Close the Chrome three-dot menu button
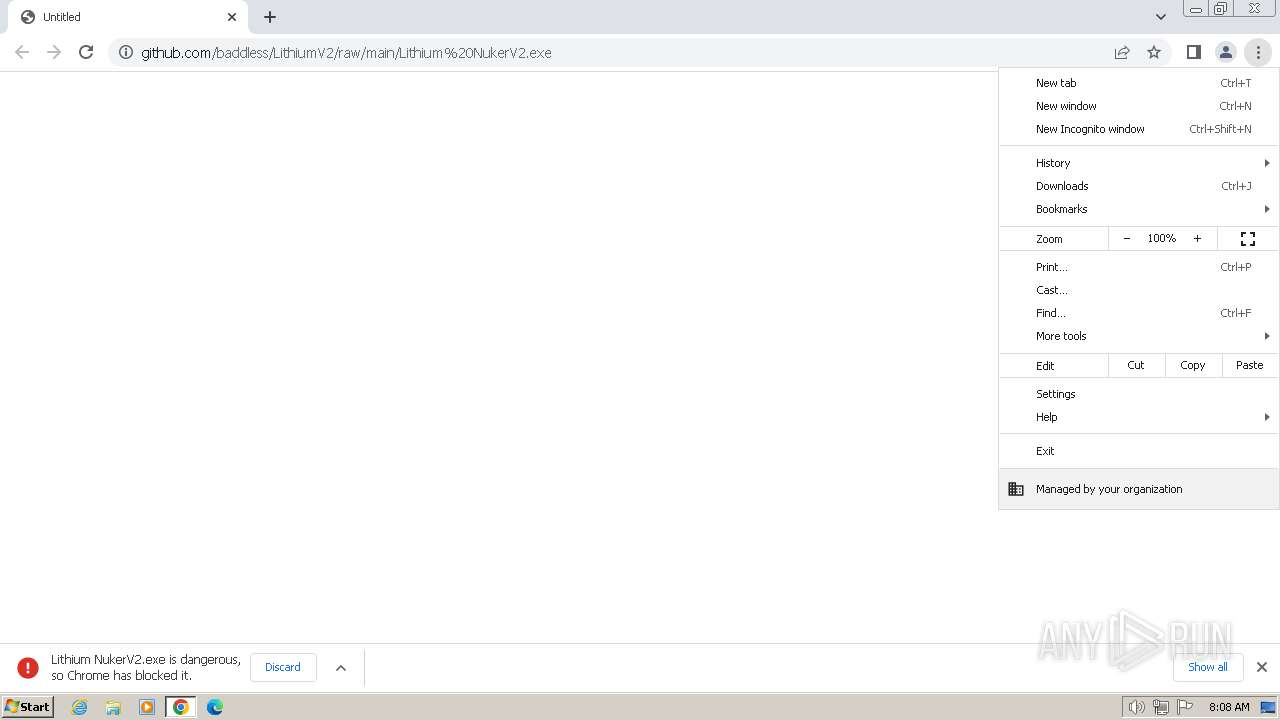 pos(1258,52)
